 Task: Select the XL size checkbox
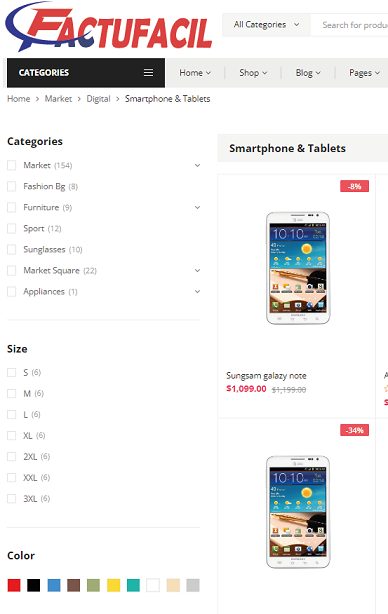12,435
